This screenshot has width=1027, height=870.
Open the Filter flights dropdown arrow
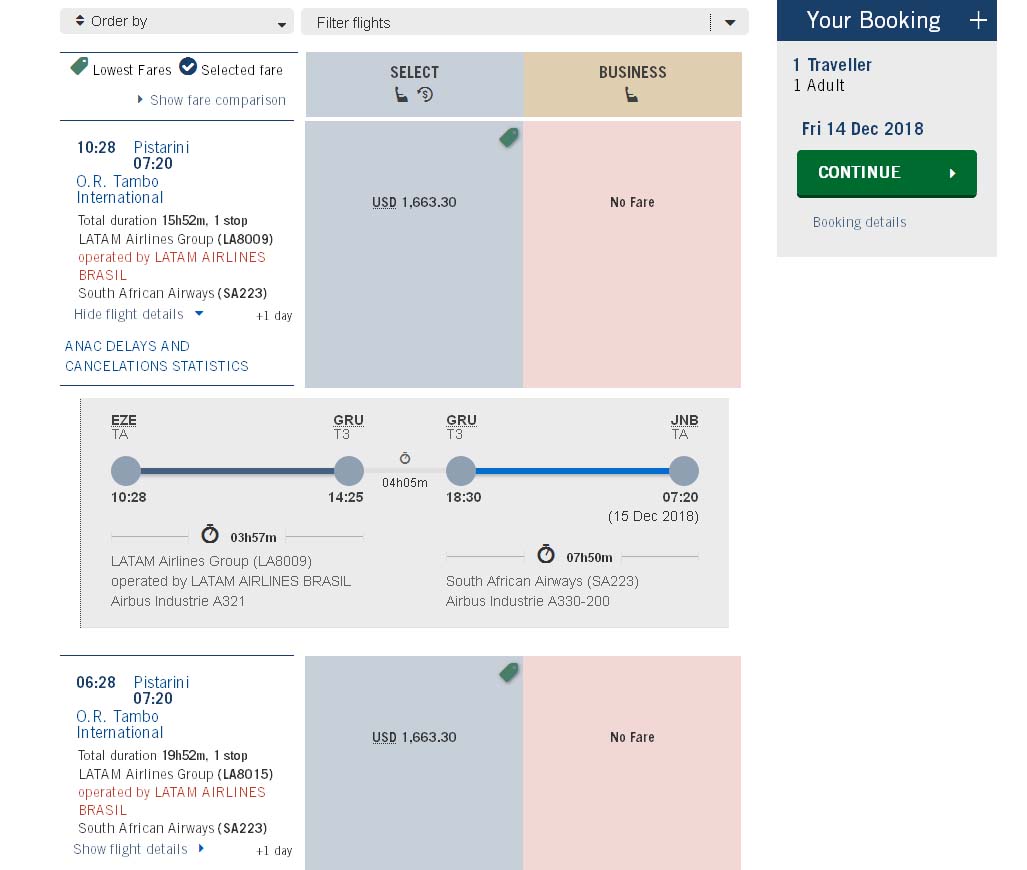(730, 23)
